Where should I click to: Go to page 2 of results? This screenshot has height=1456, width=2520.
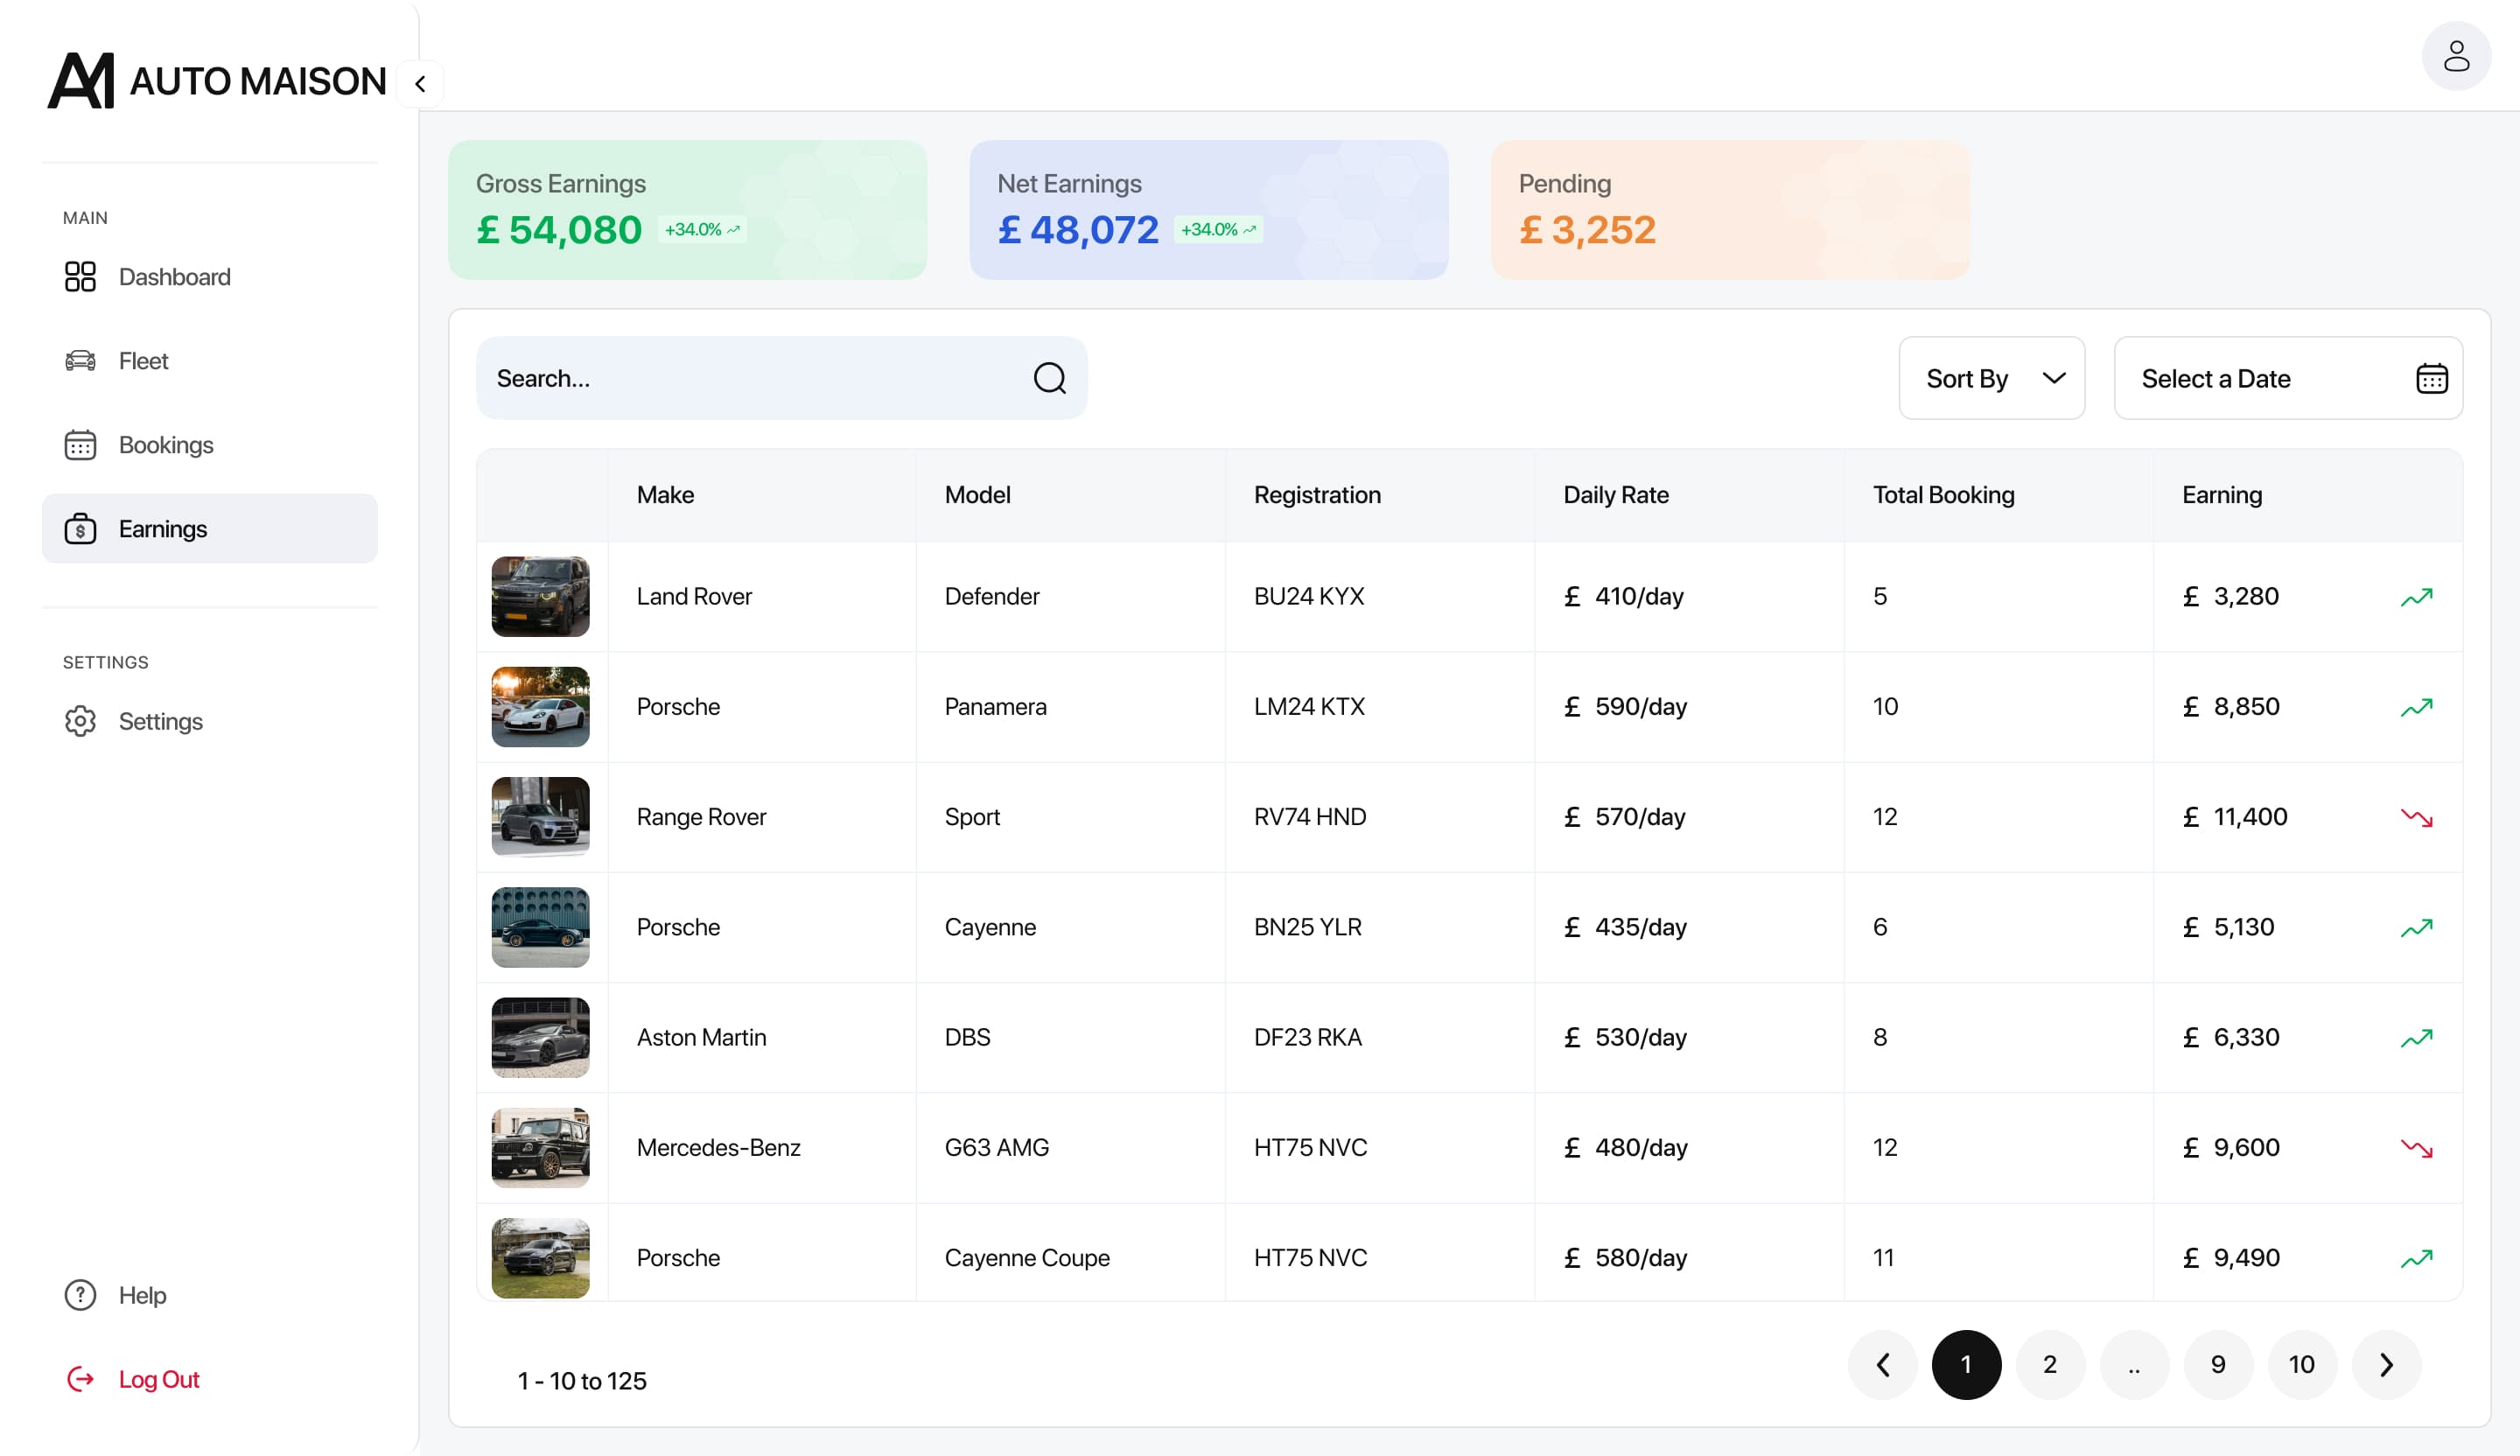(x=2049, y=1364)
